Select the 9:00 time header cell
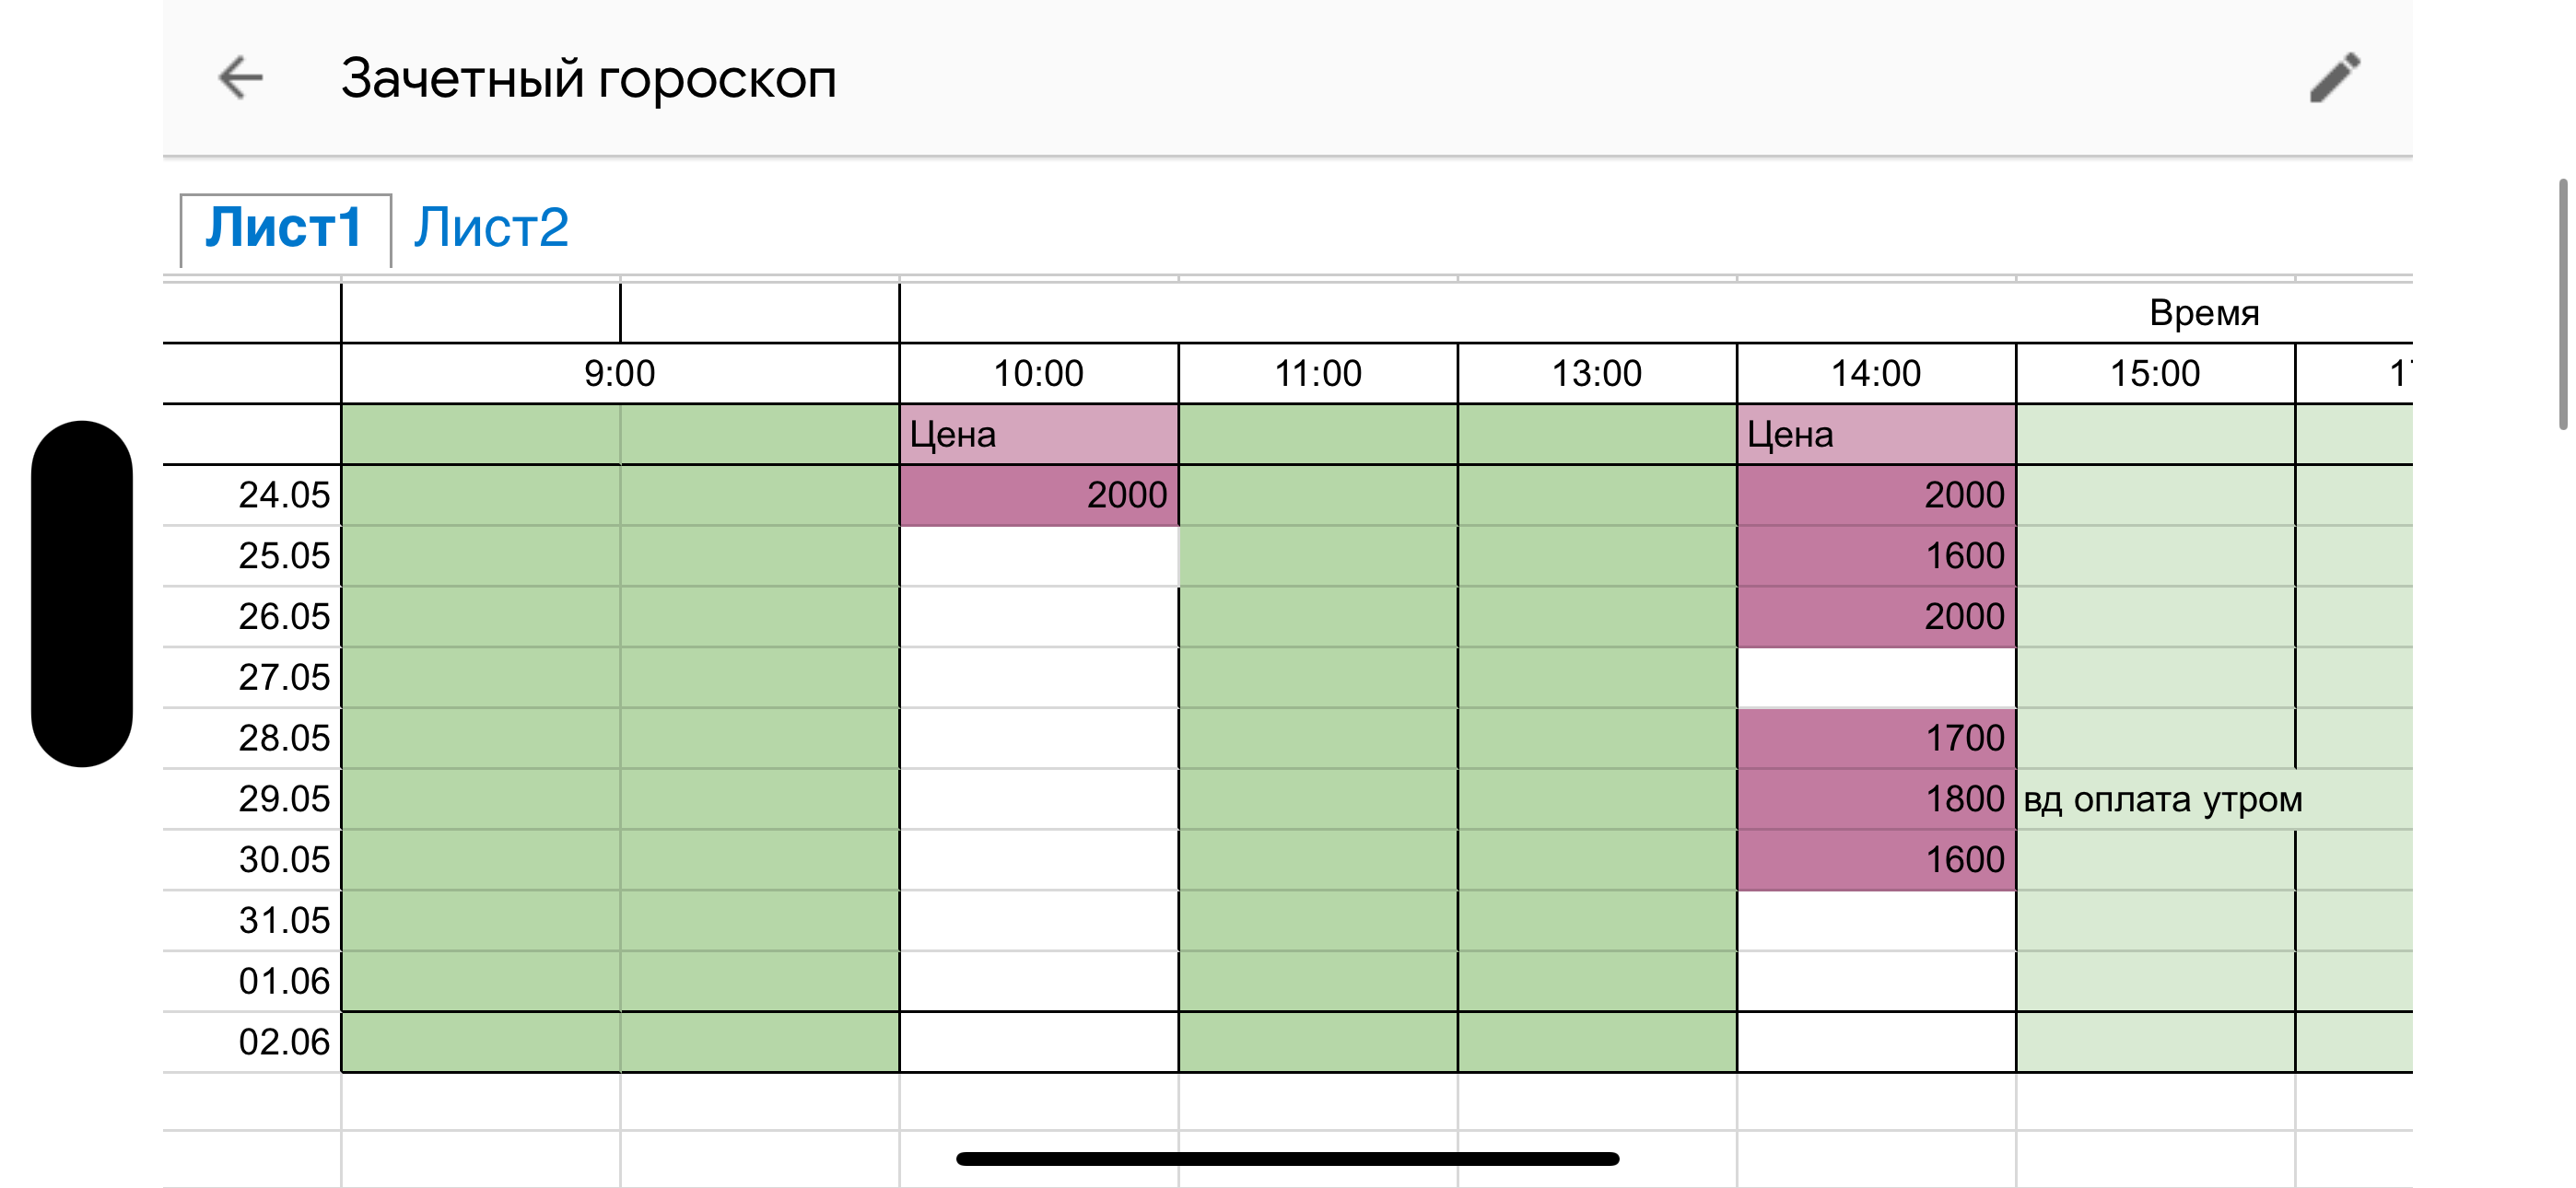Viewport: 2576px width, 1188px height. [619, 374]
